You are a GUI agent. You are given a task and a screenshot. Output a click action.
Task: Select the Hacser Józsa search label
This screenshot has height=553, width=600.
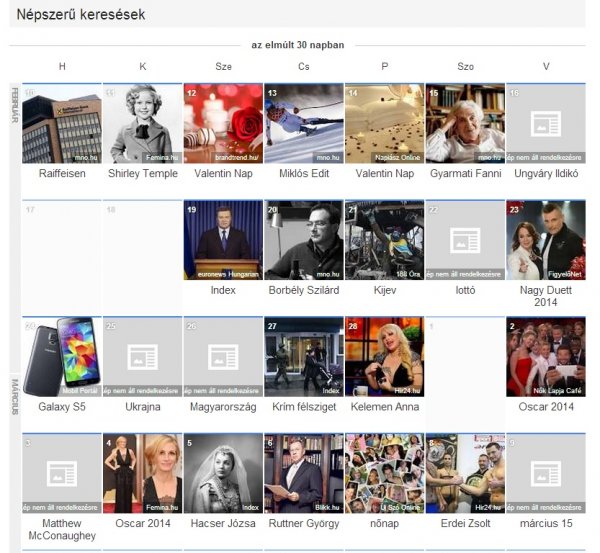tap(223, 523)
